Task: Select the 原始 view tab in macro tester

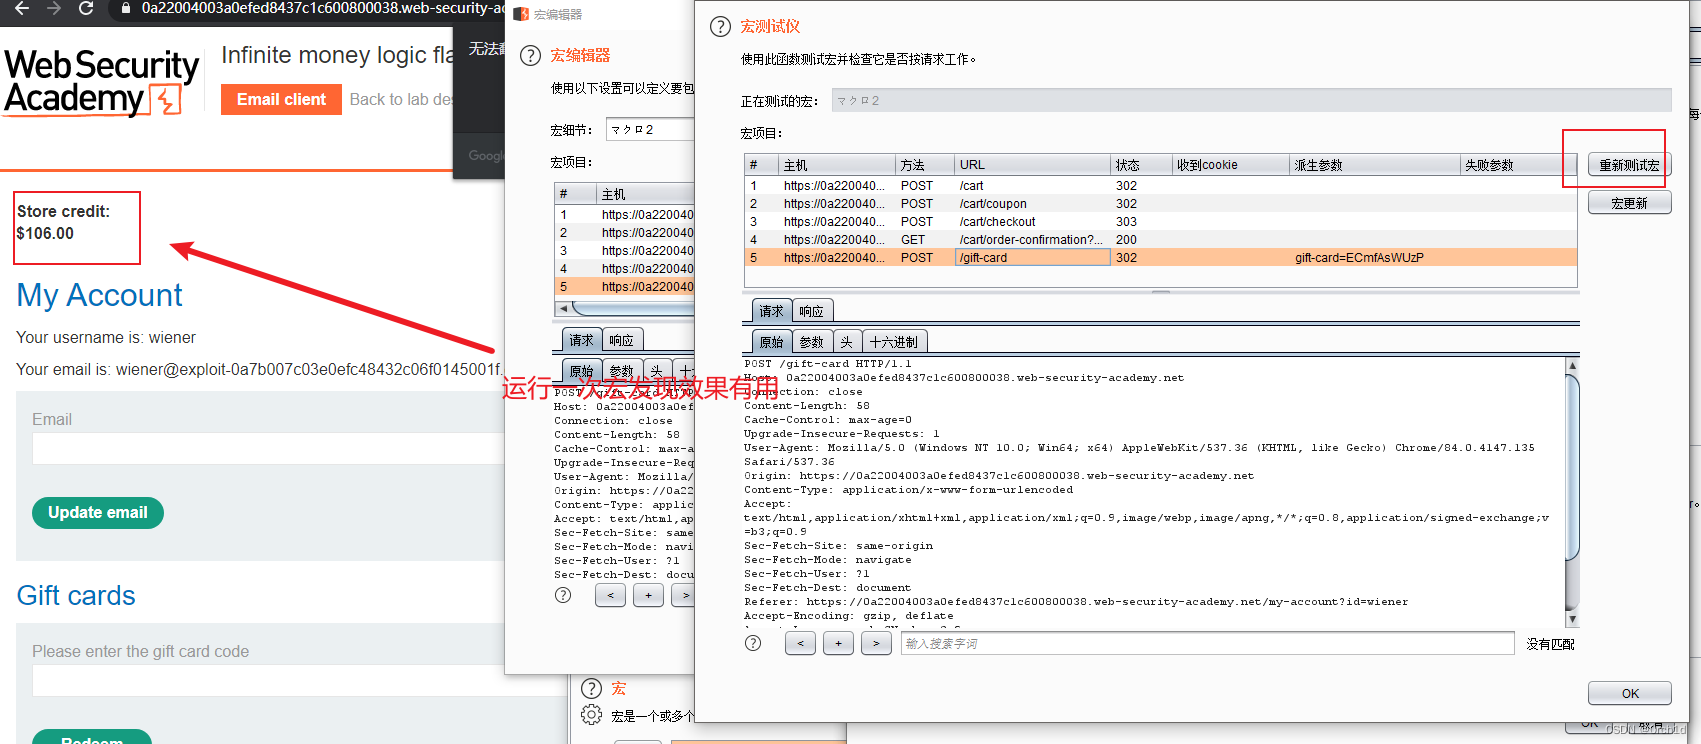Action: [x=771, y=342]
